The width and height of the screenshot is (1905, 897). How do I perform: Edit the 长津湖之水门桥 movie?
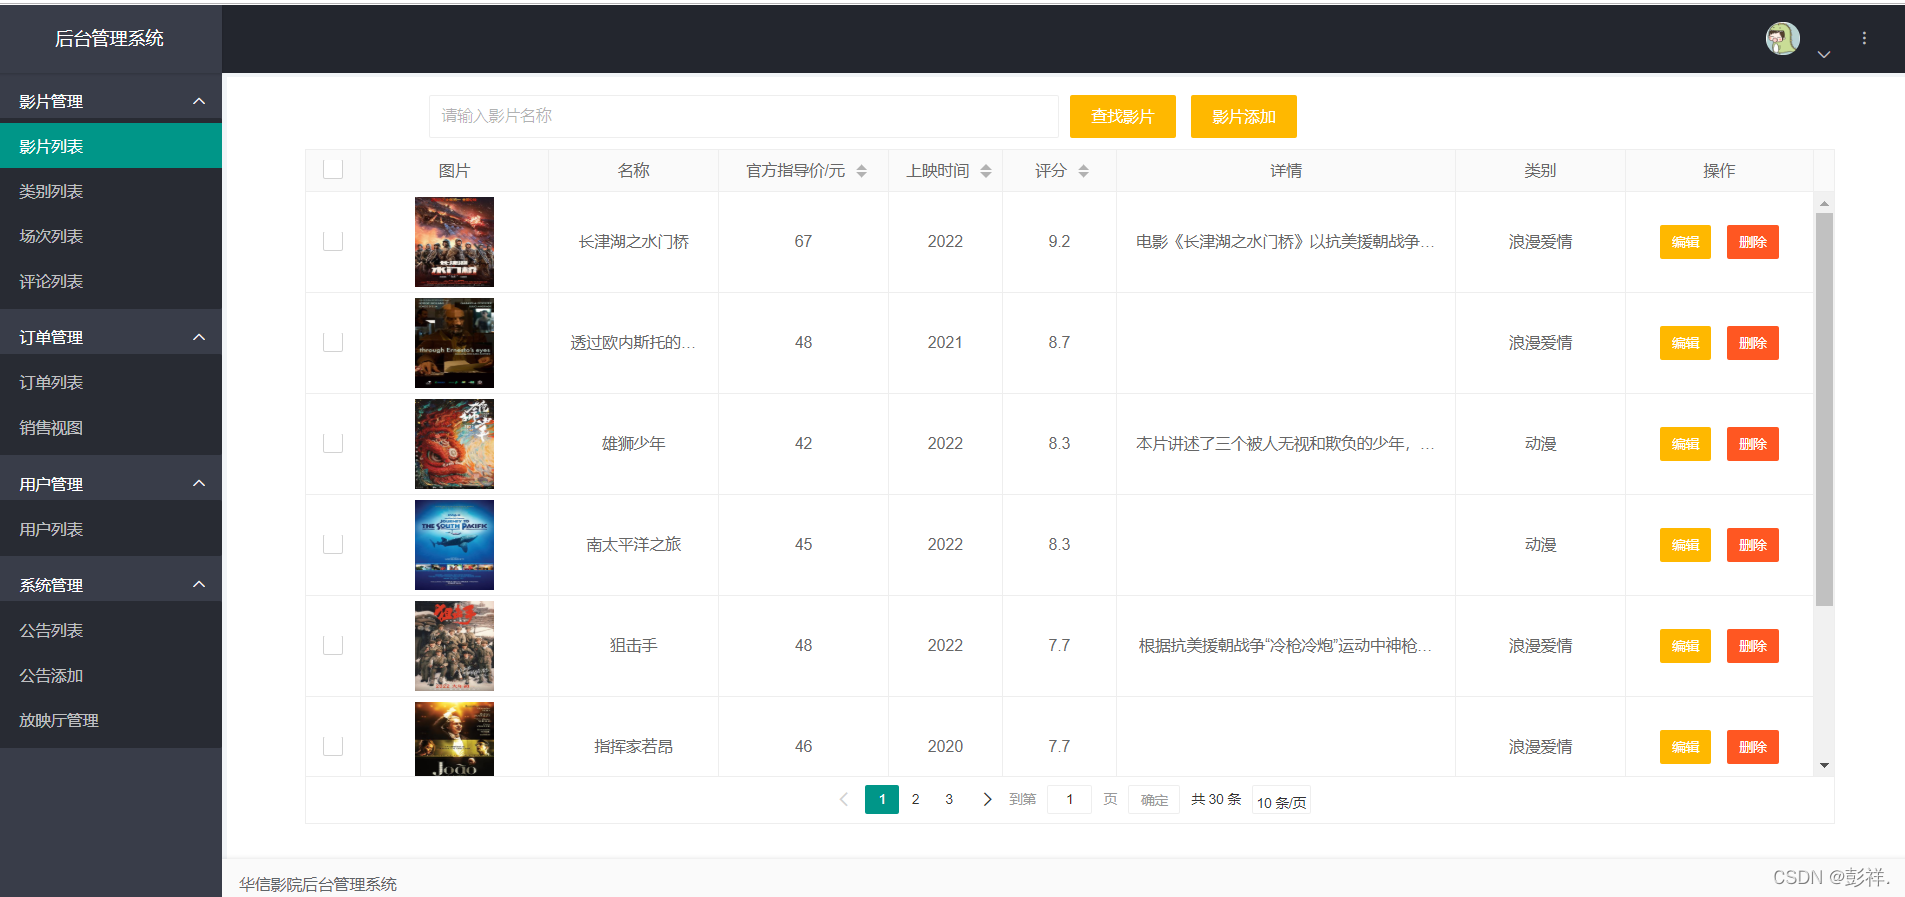[x=1685, y=242]
